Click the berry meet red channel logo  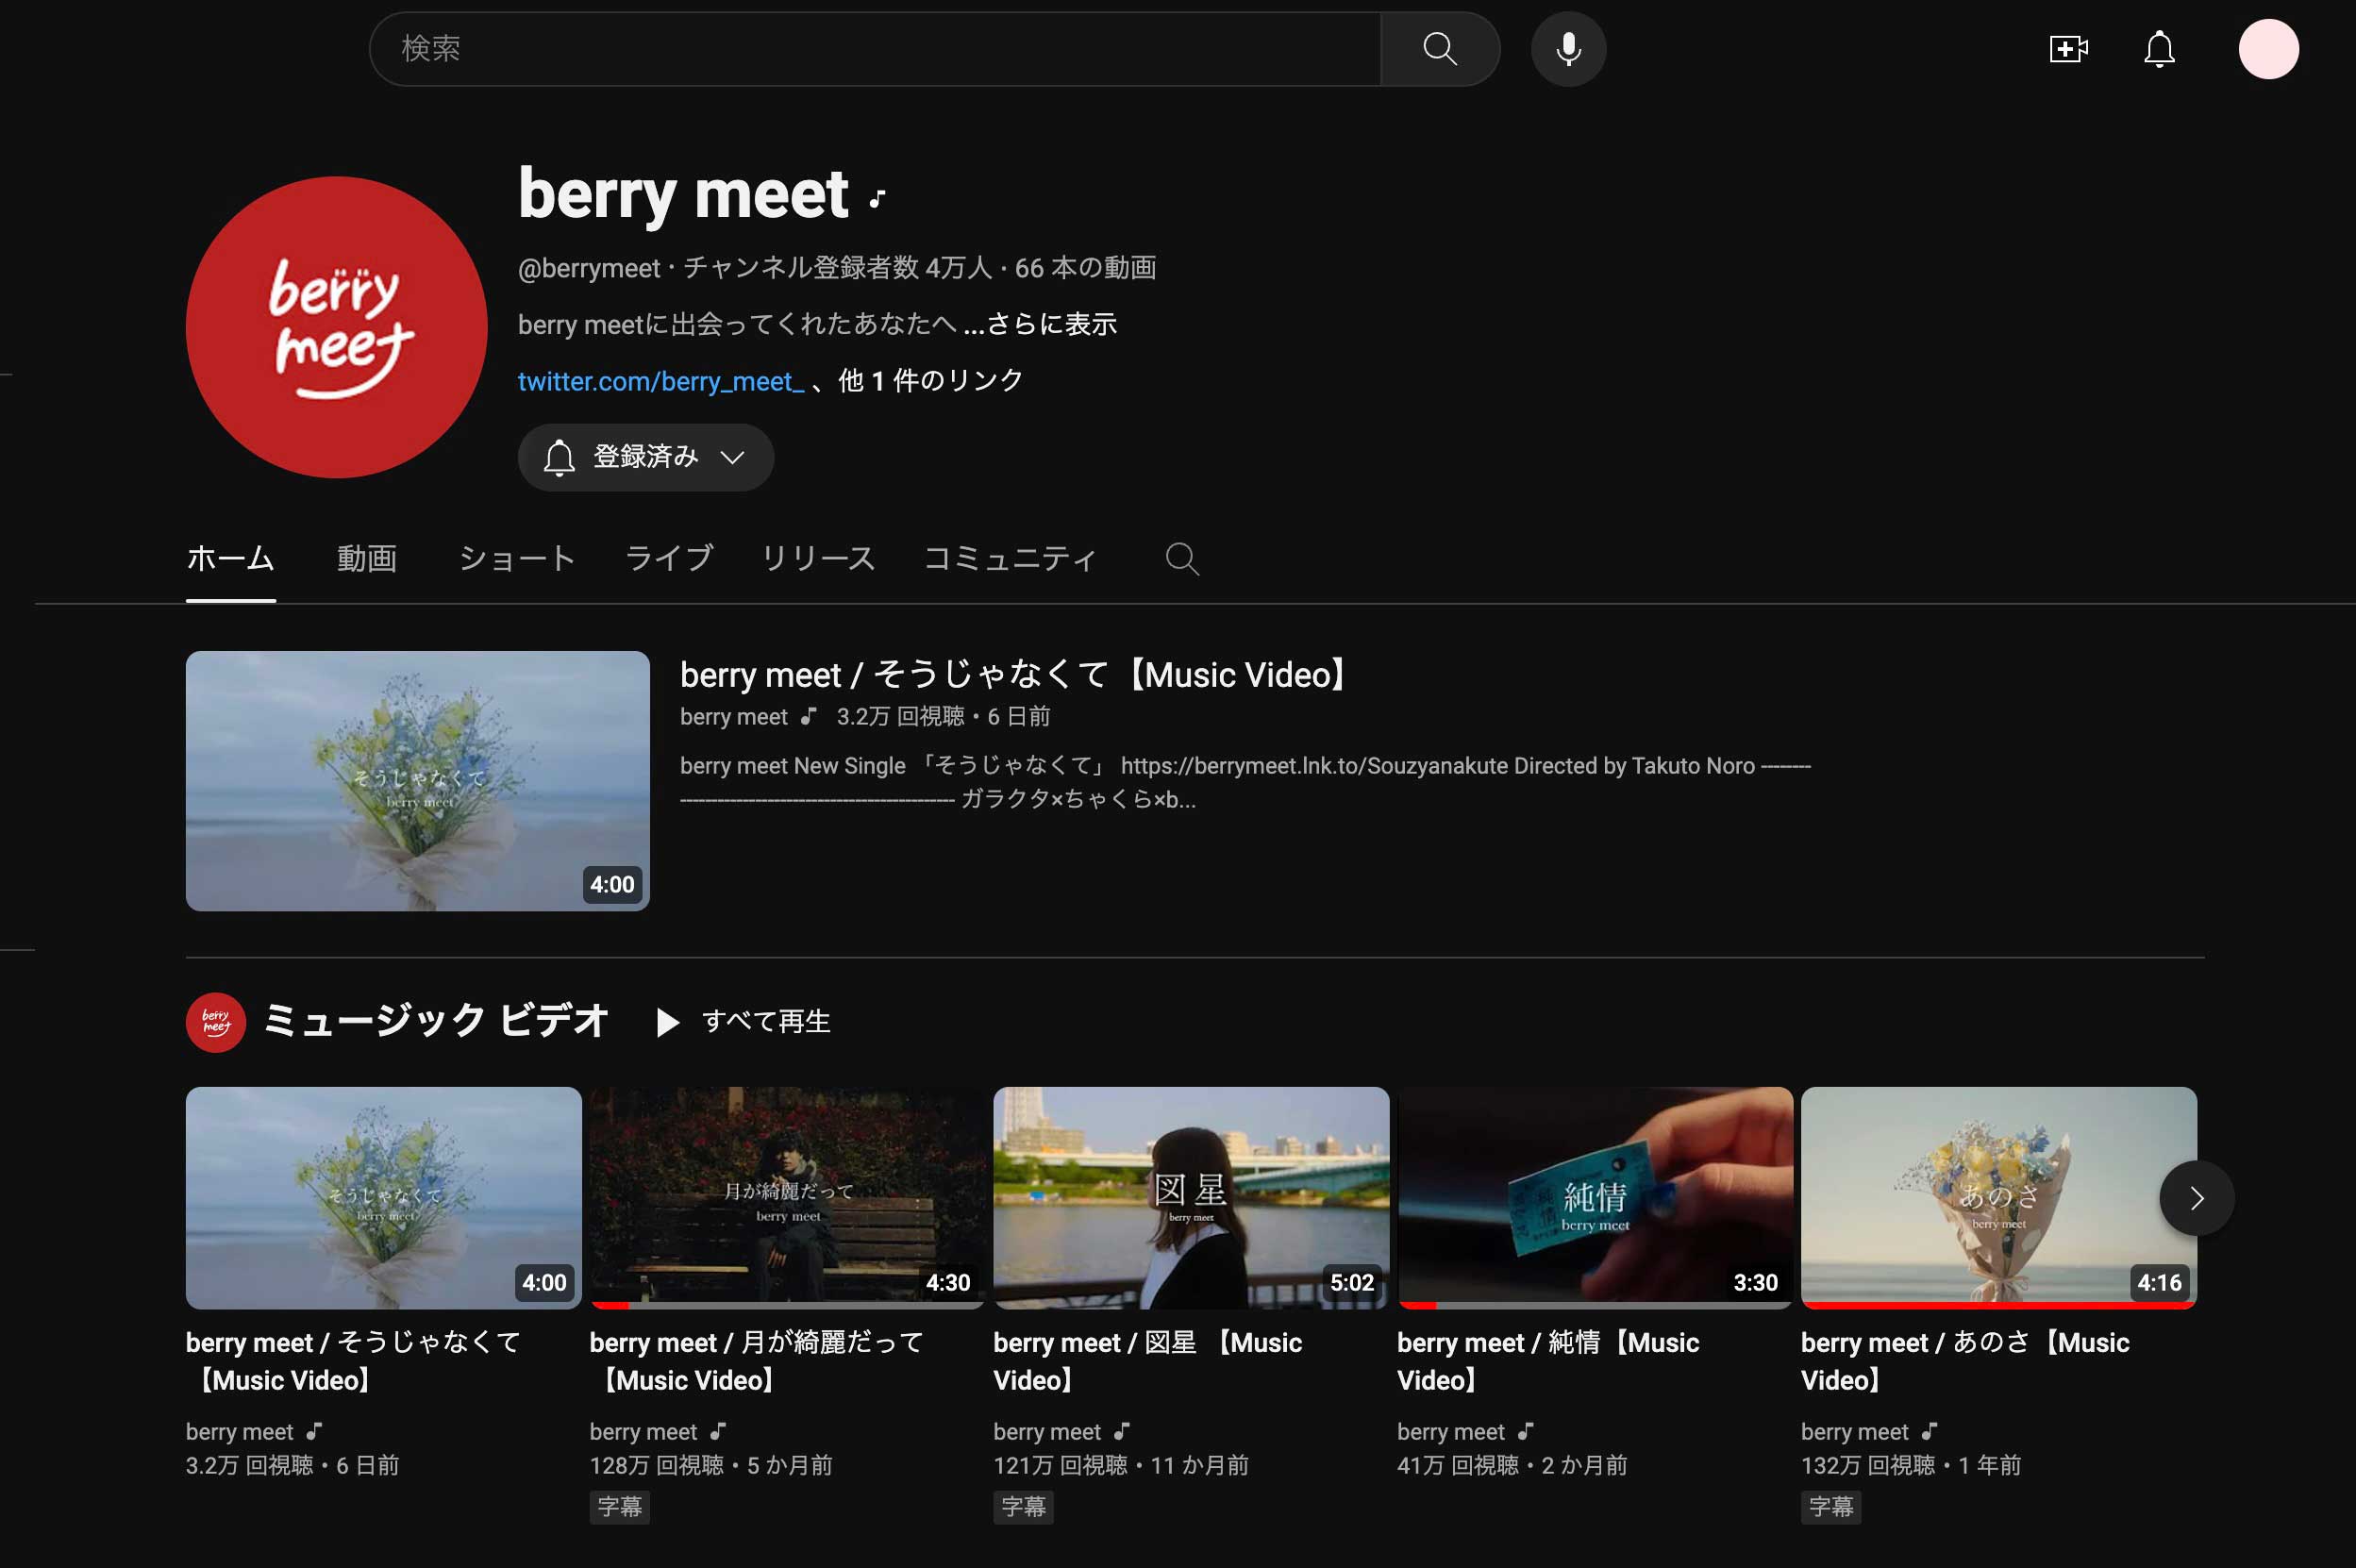click(337, 327)
